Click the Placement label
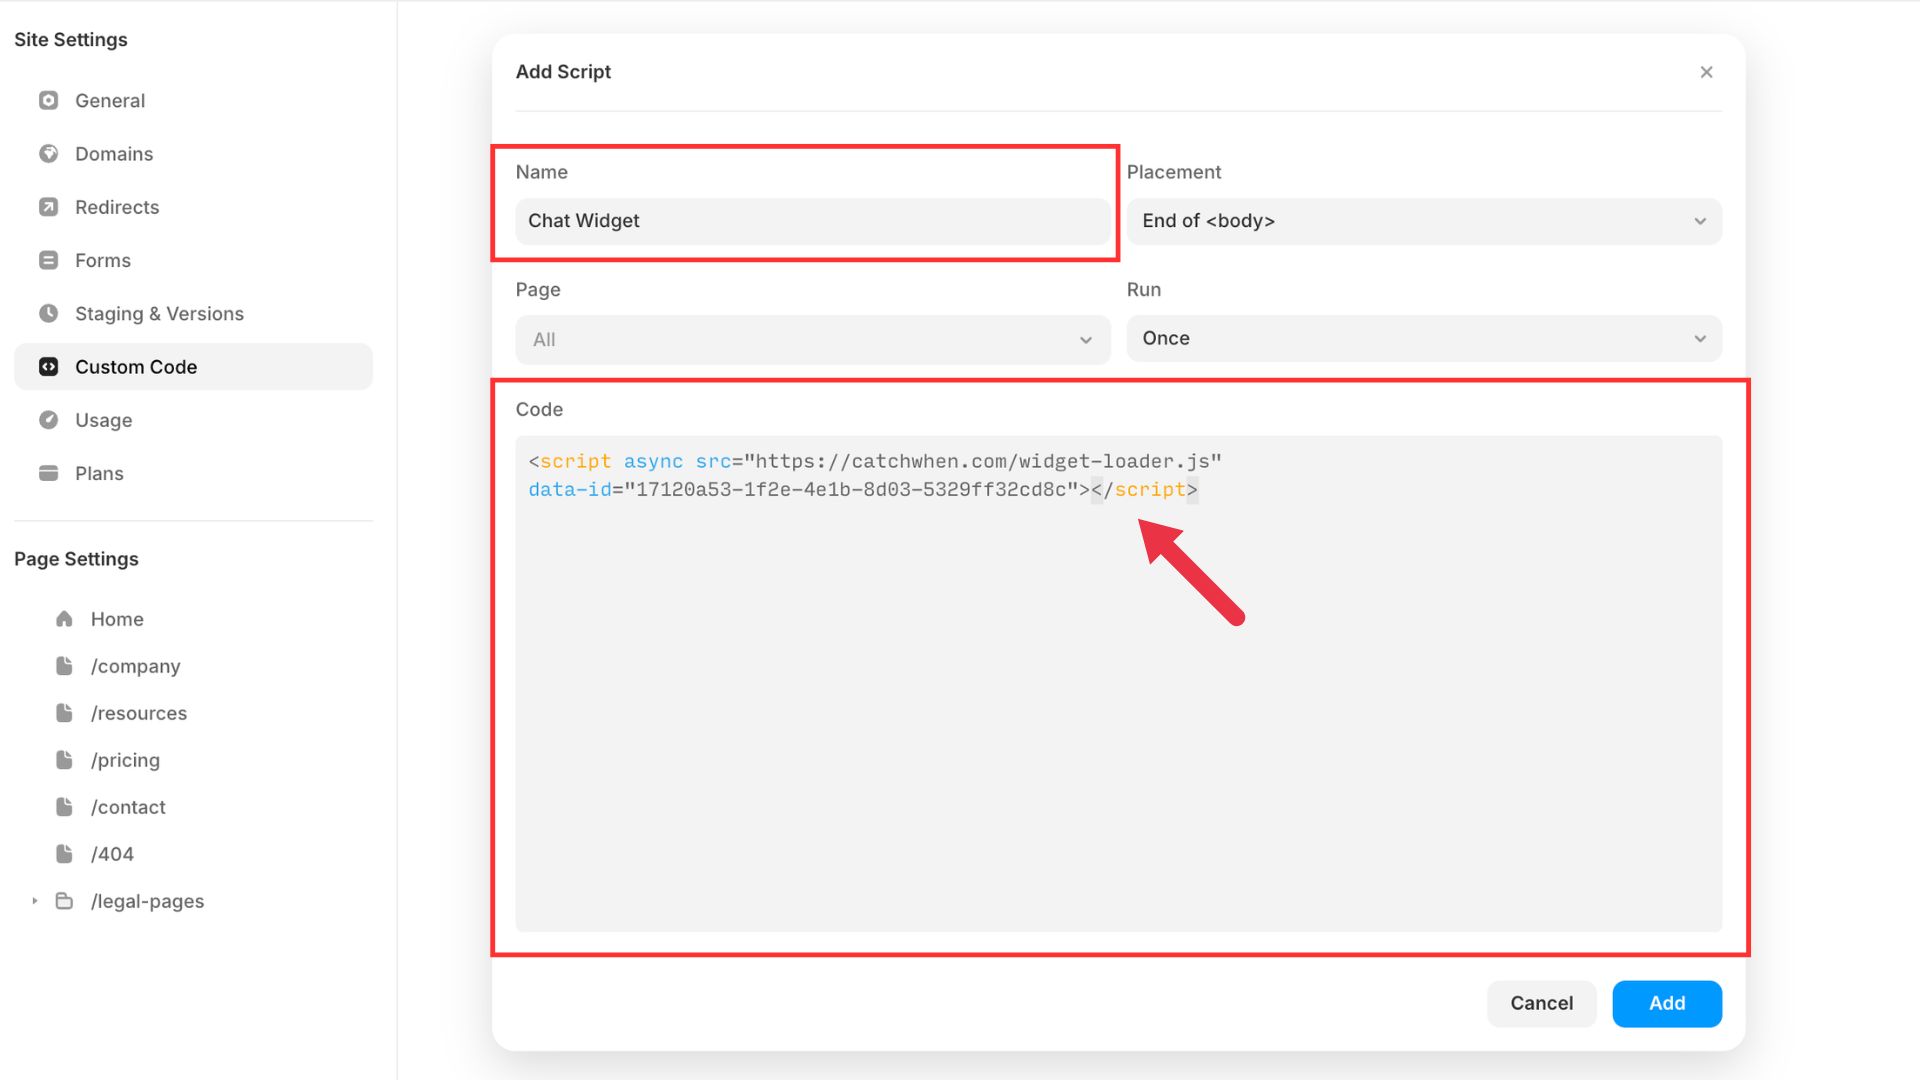 coord(1174,172)
